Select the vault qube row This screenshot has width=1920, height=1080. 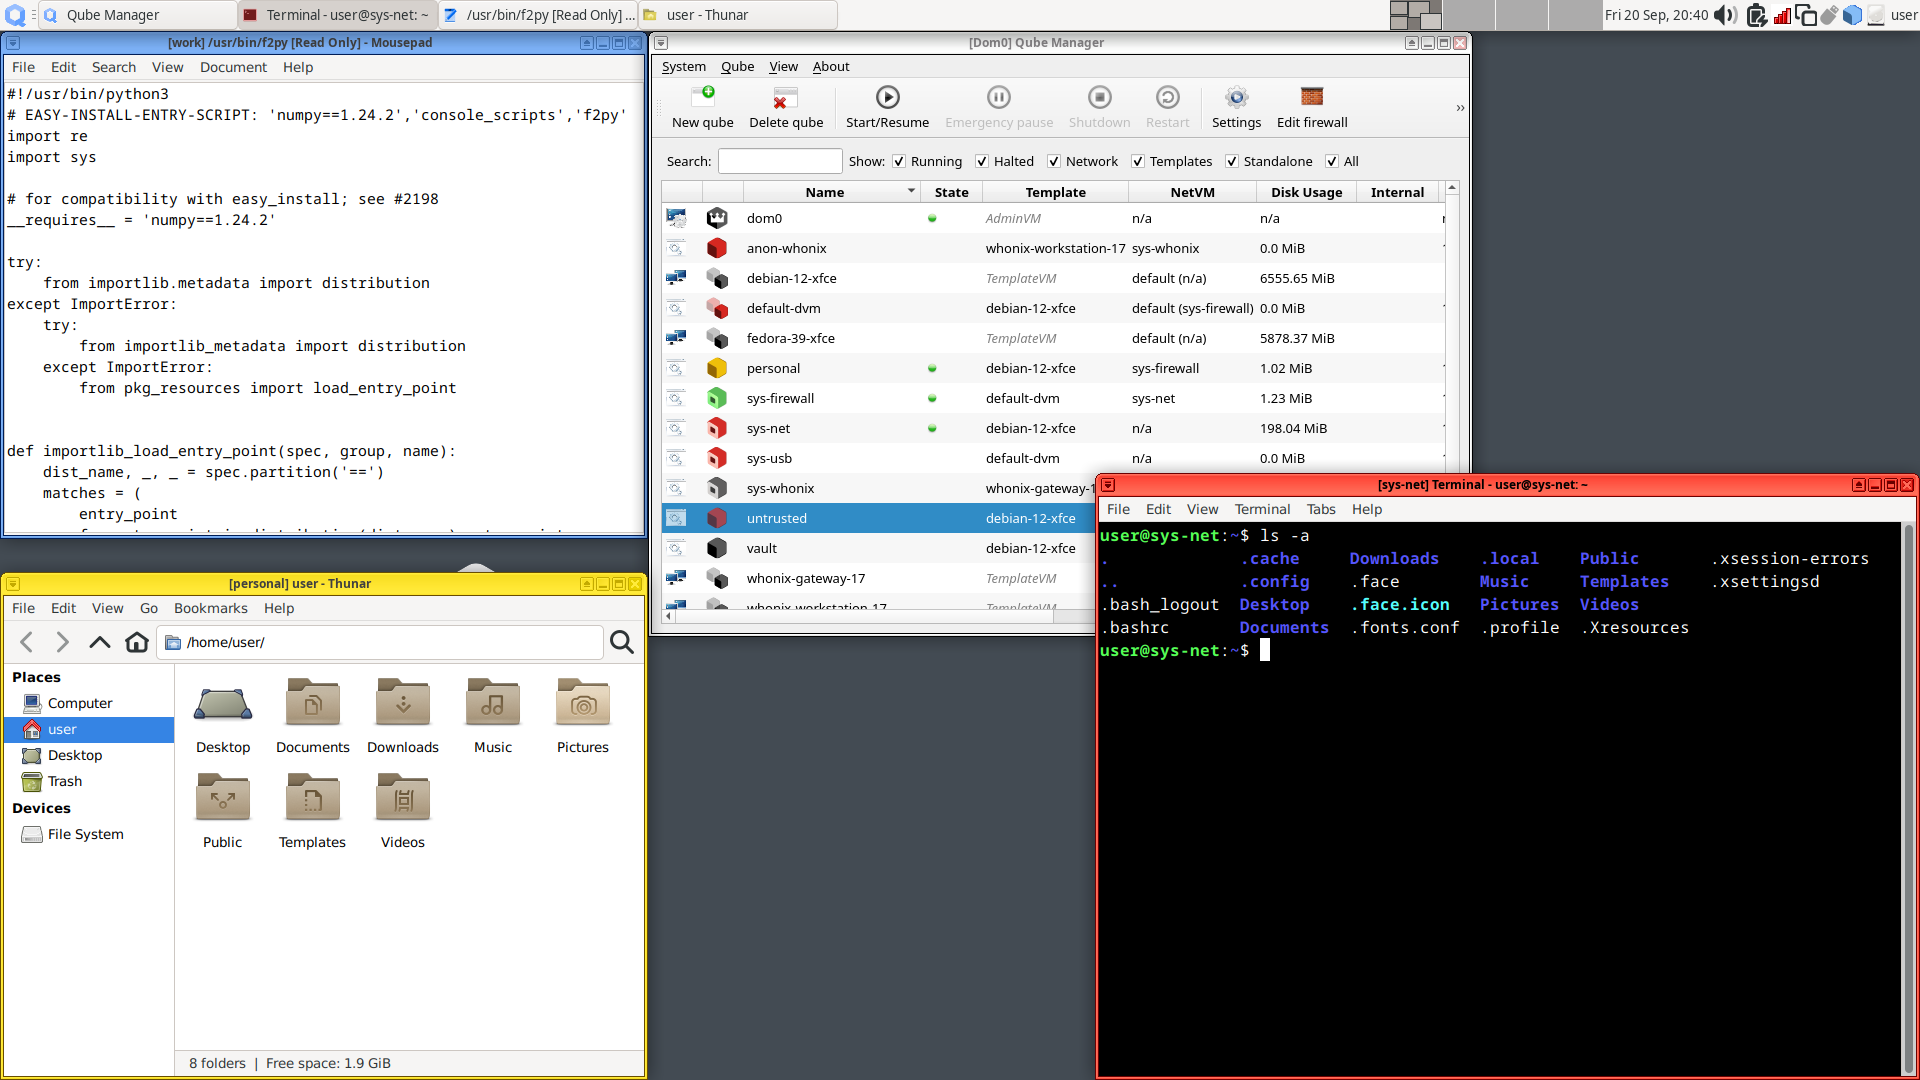[x=878, y=549]
